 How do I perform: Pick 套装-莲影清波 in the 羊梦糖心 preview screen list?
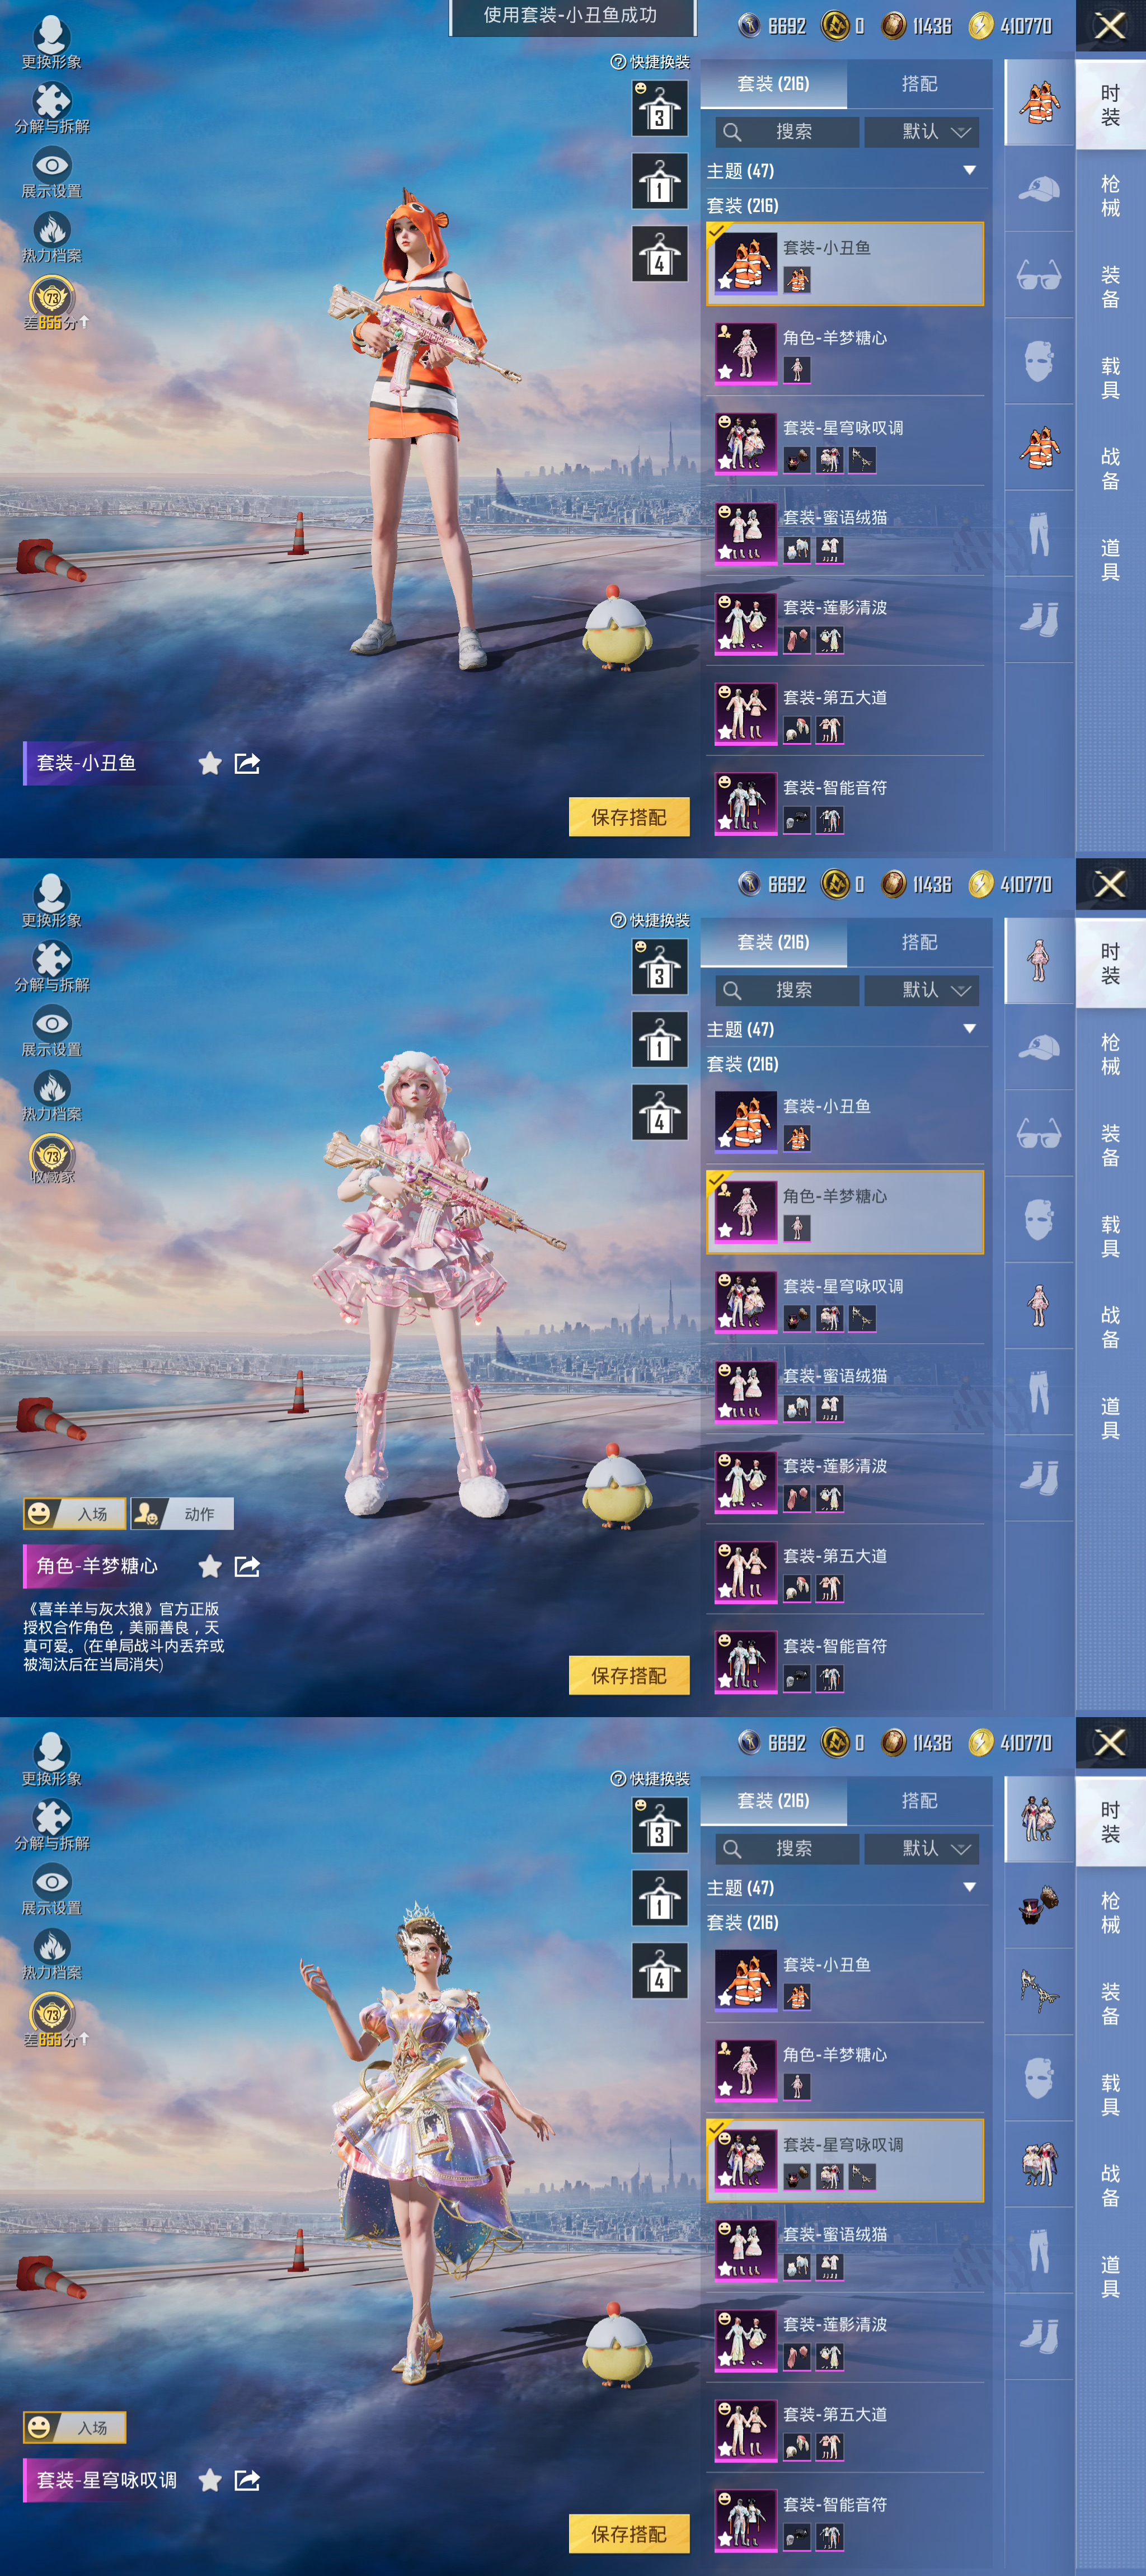pos(845,1482)
